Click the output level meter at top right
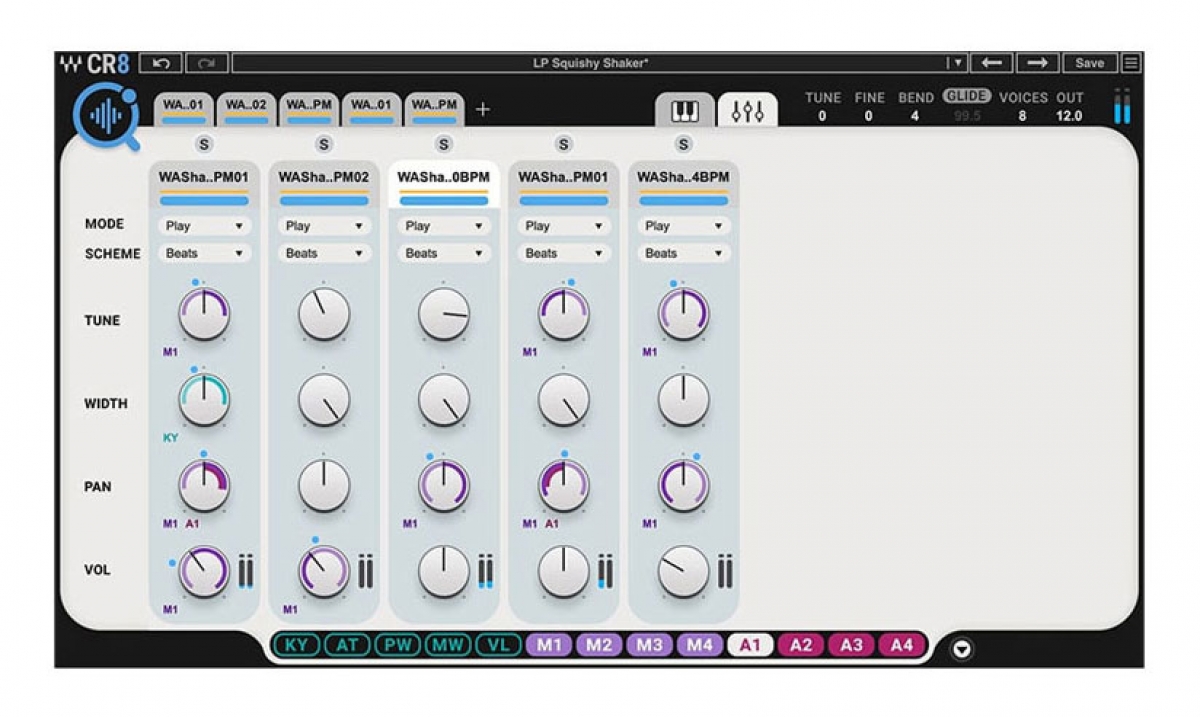 click(x=1123, y=106)
